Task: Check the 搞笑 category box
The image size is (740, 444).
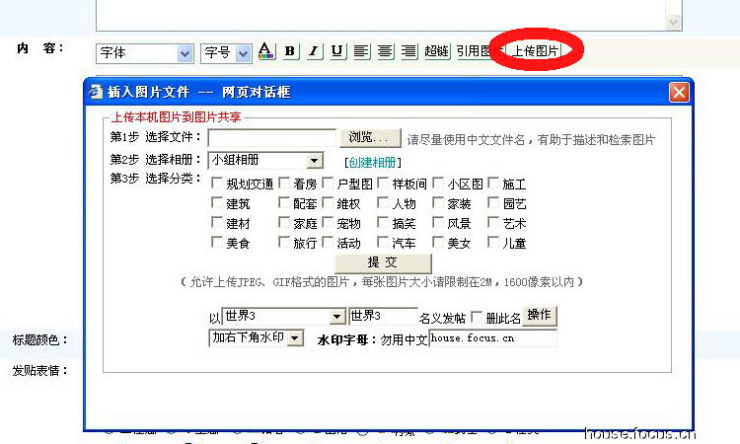Action: pos(383,222)
